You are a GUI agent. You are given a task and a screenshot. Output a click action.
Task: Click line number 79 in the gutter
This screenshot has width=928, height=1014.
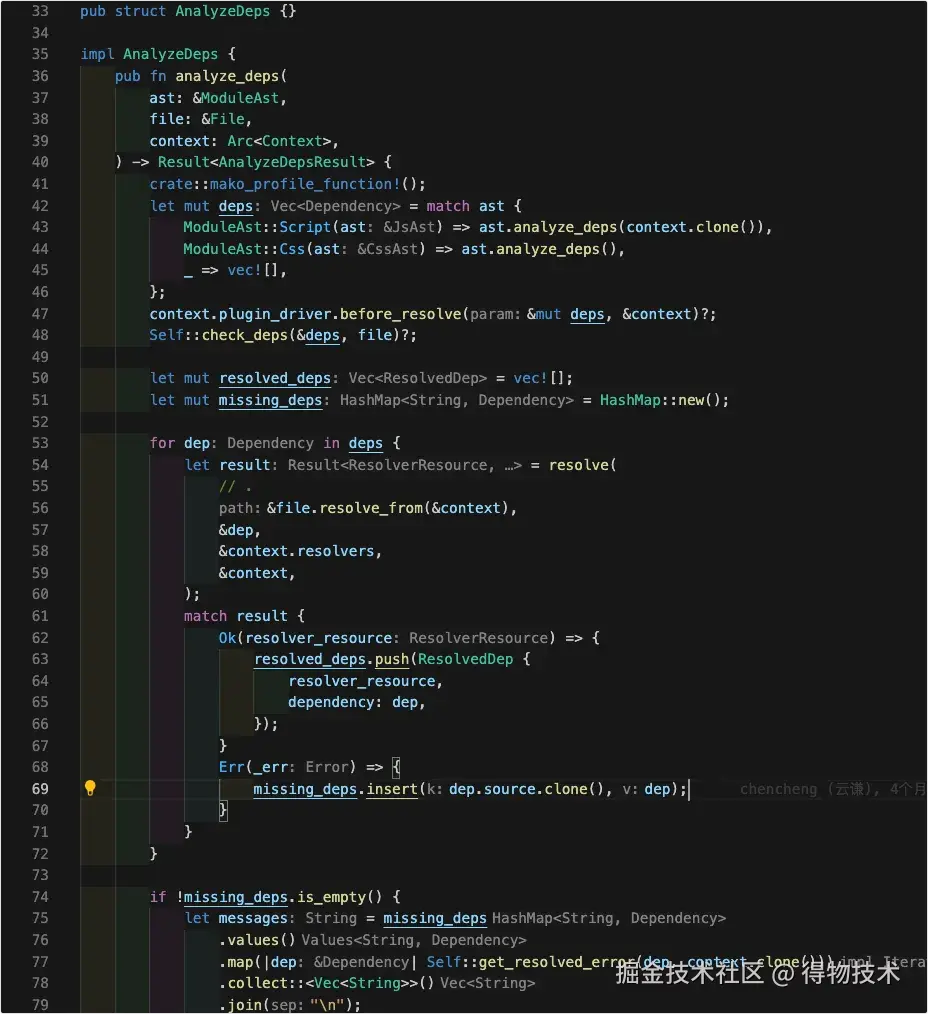point(40,1004)
